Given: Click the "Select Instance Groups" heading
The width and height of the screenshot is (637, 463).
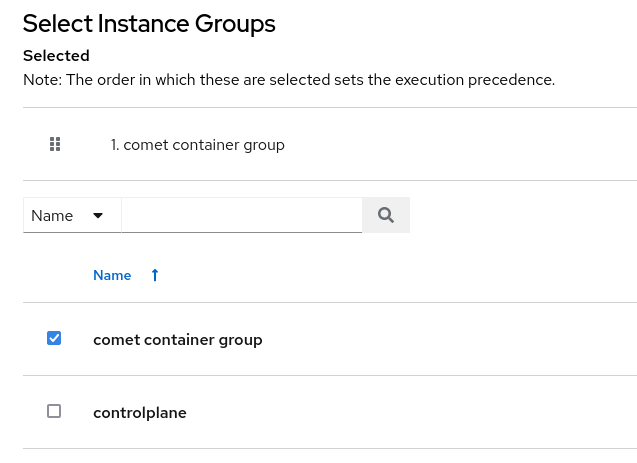Looking at the screenshot, I should pyautogui.click(x=149, y=23).
